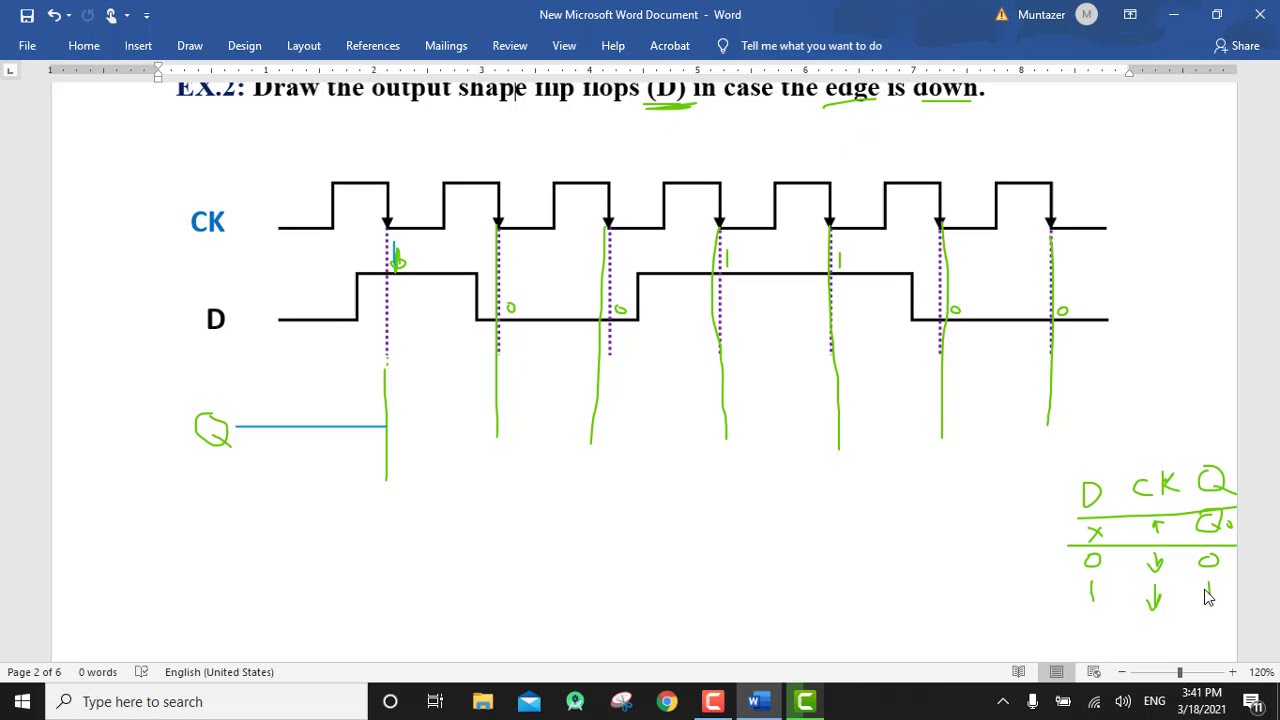Open the Touch/Mouse Mode dropdown arrow
Image resolution: width=1280 pixels, height=720 pixels.
[x=127, y=15]
